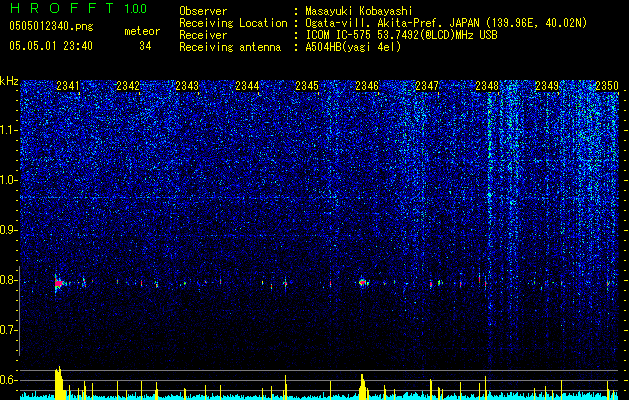Click time marker 2346
Image resolution: width=629 pixels, height=400 pixels.
(x=367, y=85)
